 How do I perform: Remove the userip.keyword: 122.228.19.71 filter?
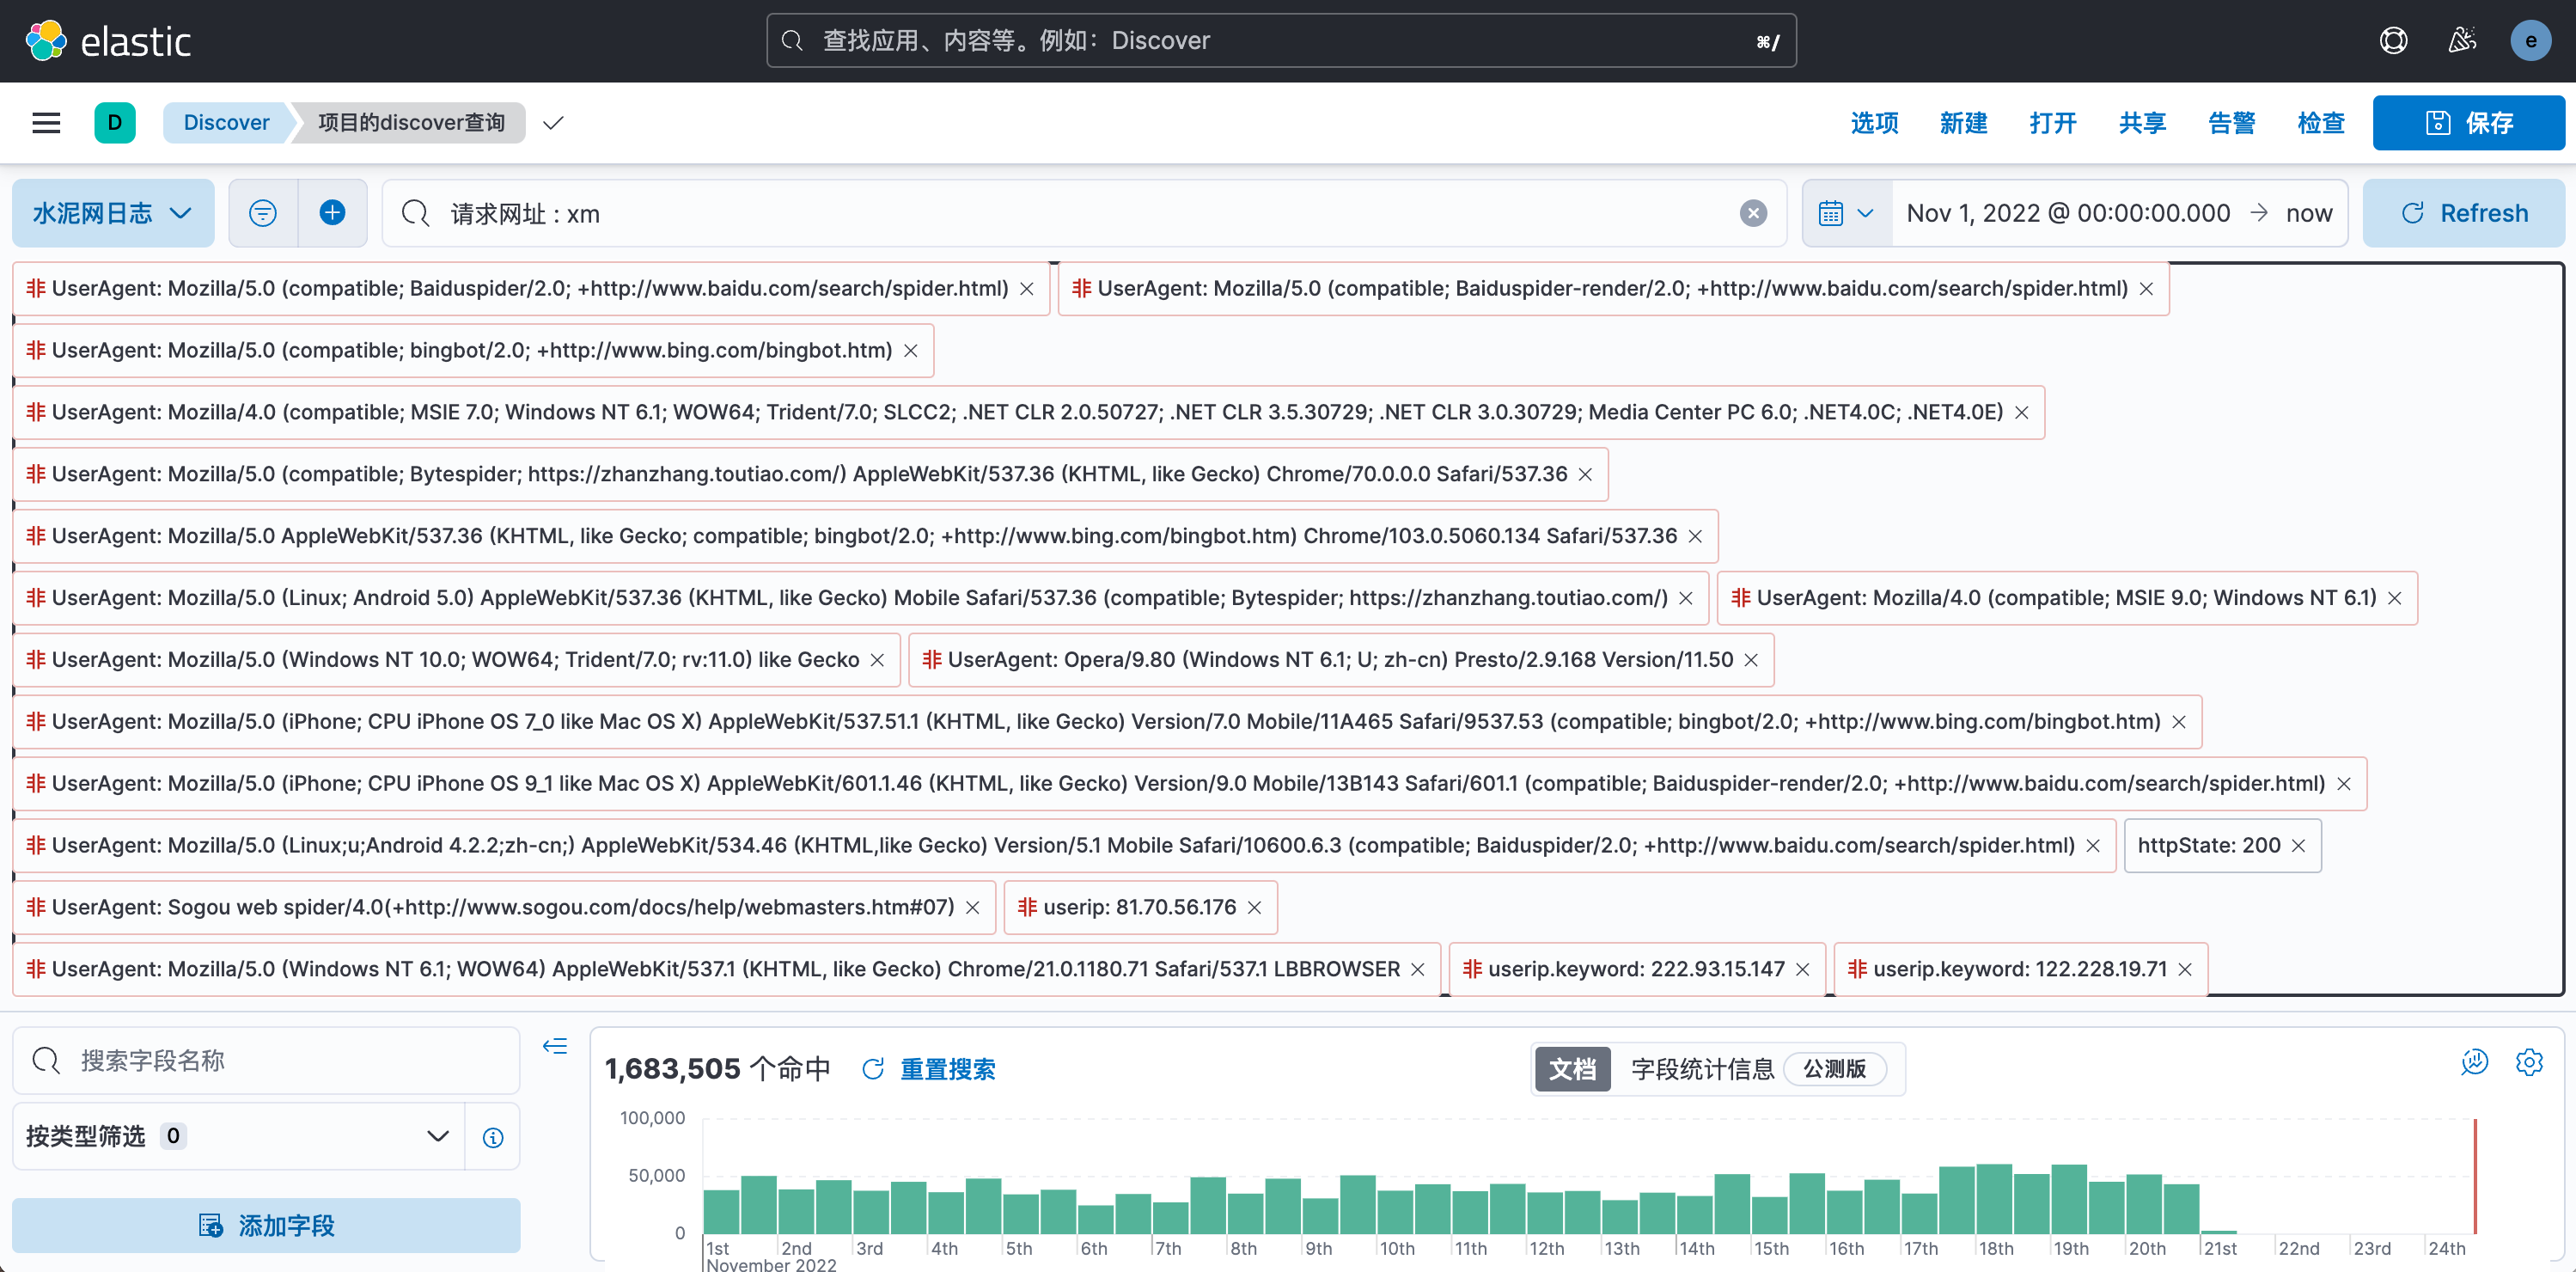click(x=2185, y=970)
